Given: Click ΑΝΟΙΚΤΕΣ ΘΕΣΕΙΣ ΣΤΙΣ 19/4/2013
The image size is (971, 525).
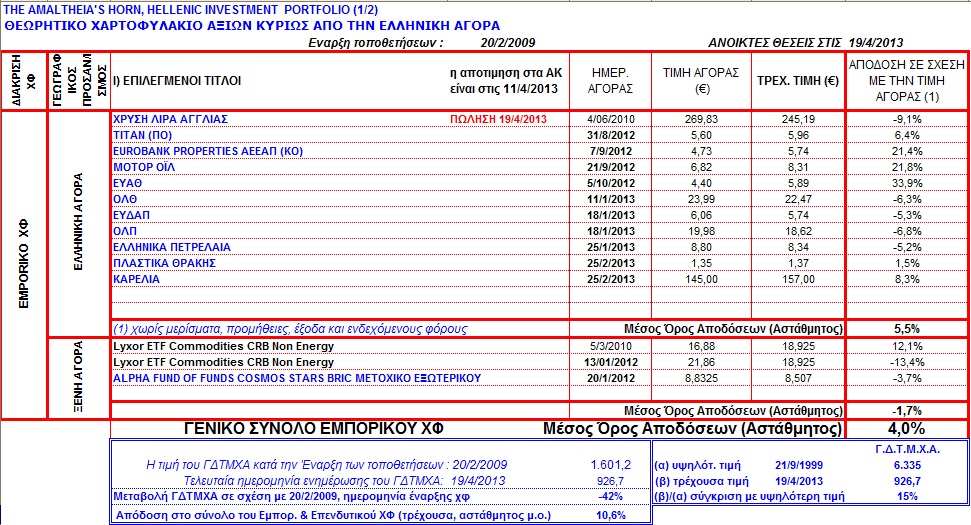Looking at the screenshot, I should click(806, 43).
